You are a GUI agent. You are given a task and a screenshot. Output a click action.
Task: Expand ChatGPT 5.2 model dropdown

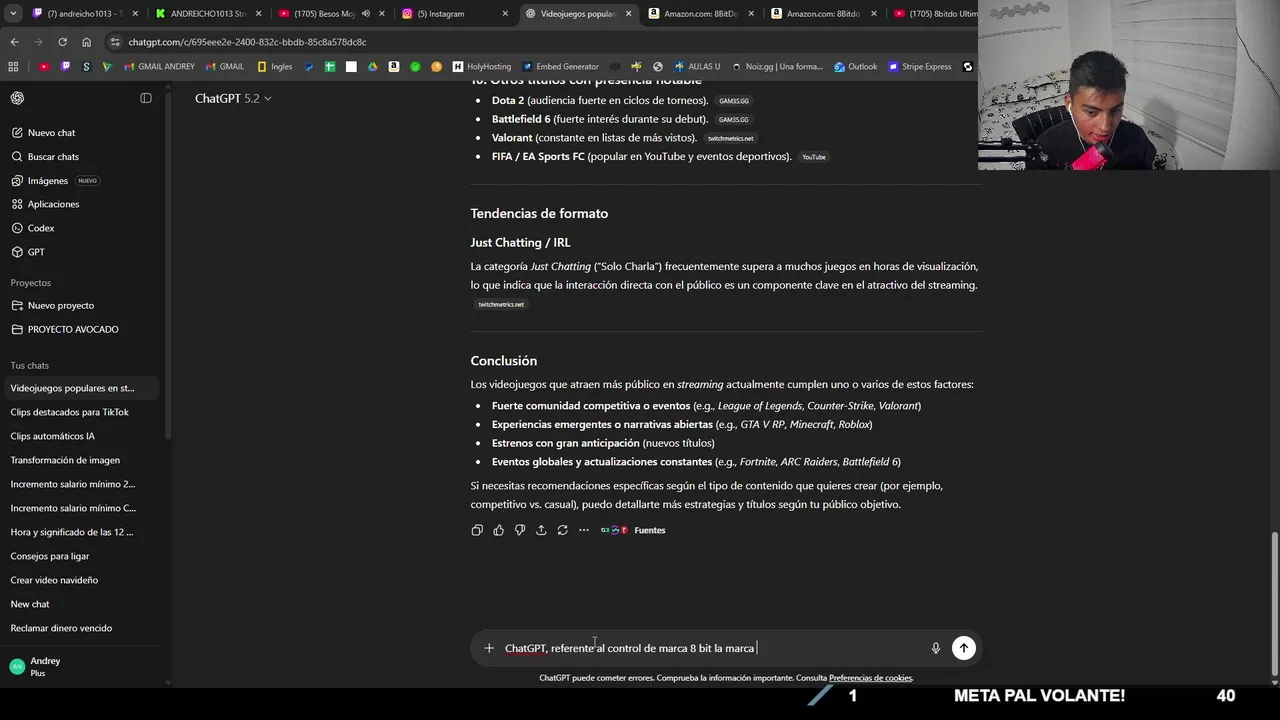pyautogui.click(x=233, y=98)
